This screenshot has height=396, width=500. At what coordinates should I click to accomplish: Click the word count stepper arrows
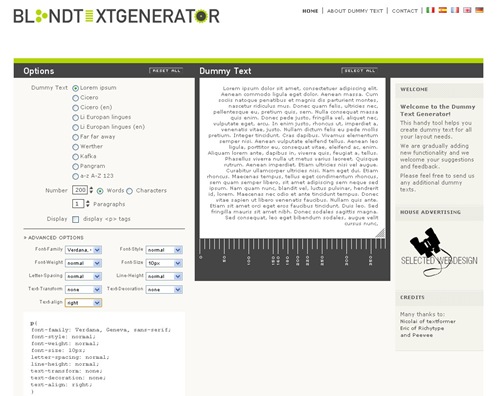(91, 190)
